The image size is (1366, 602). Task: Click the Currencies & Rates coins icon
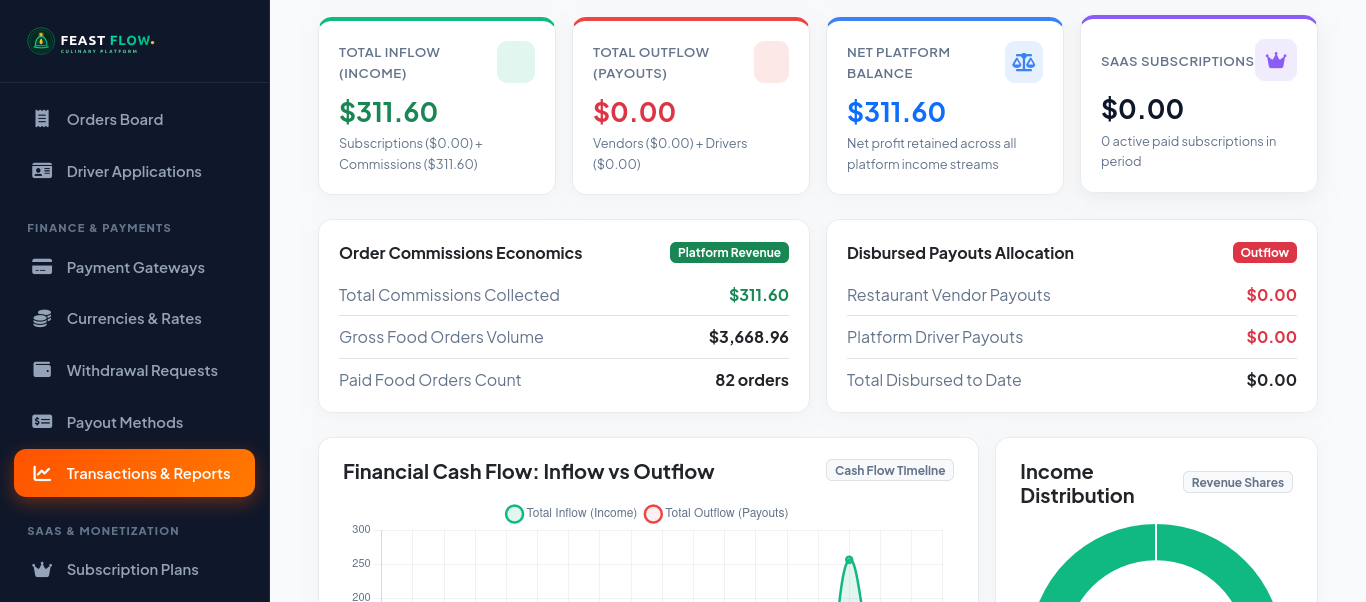pyautogui.click(x=42, y=318)
